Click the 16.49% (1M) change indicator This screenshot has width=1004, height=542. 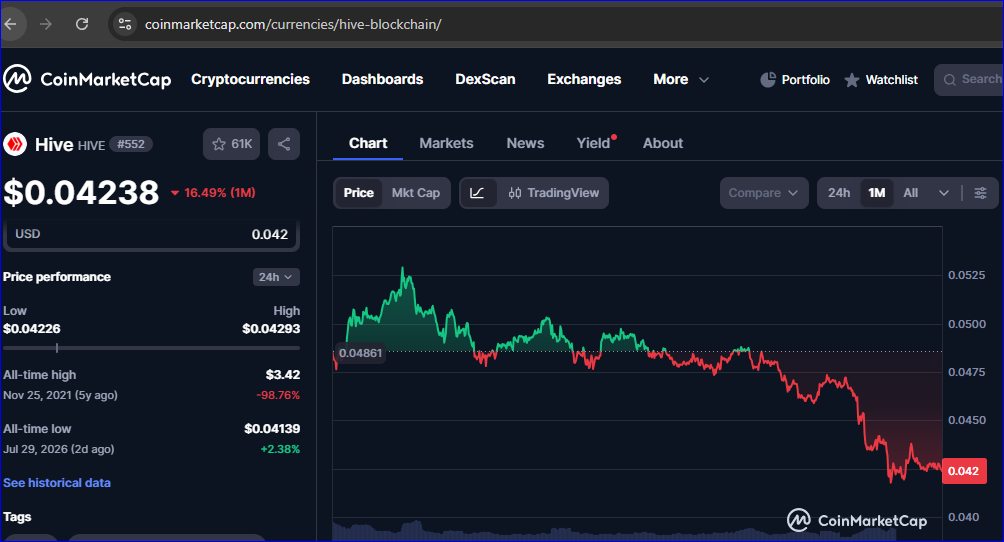213,193
